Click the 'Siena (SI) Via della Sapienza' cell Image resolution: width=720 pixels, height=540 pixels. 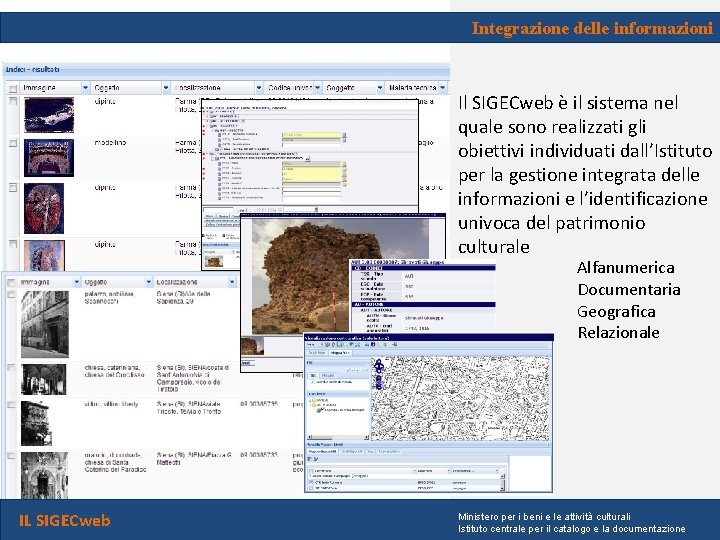tap(183, 298)
